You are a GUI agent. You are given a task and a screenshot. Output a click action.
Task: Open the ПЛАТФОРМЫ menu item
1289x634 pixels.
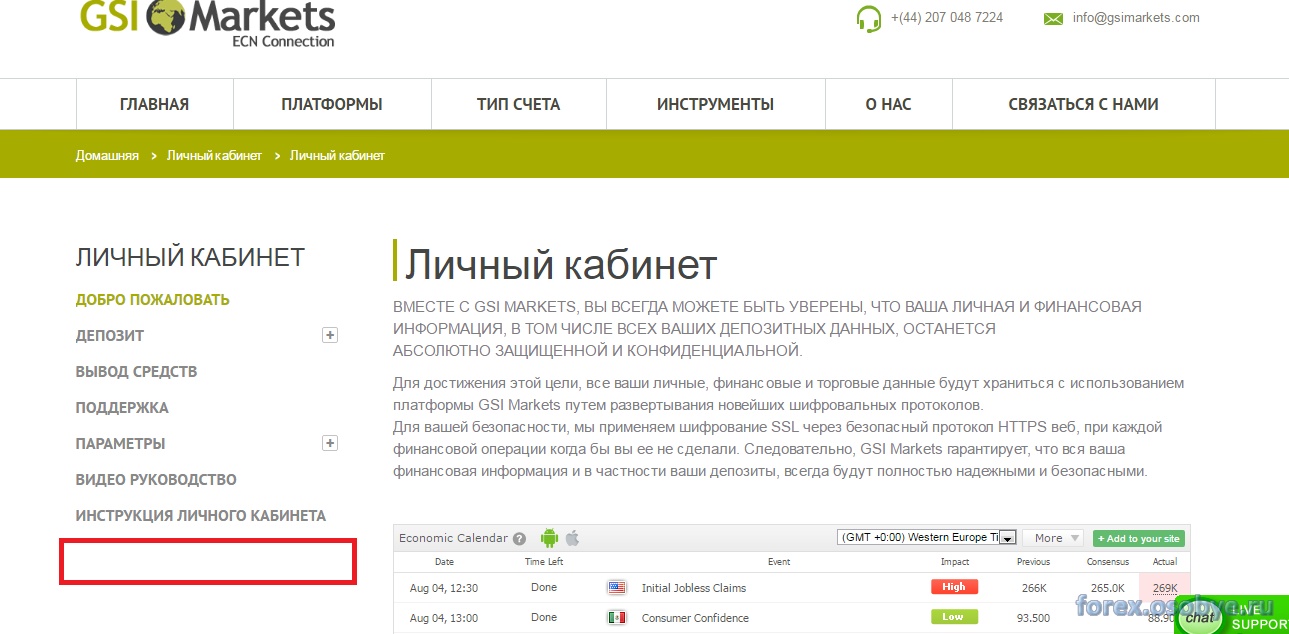pos(332,104)
